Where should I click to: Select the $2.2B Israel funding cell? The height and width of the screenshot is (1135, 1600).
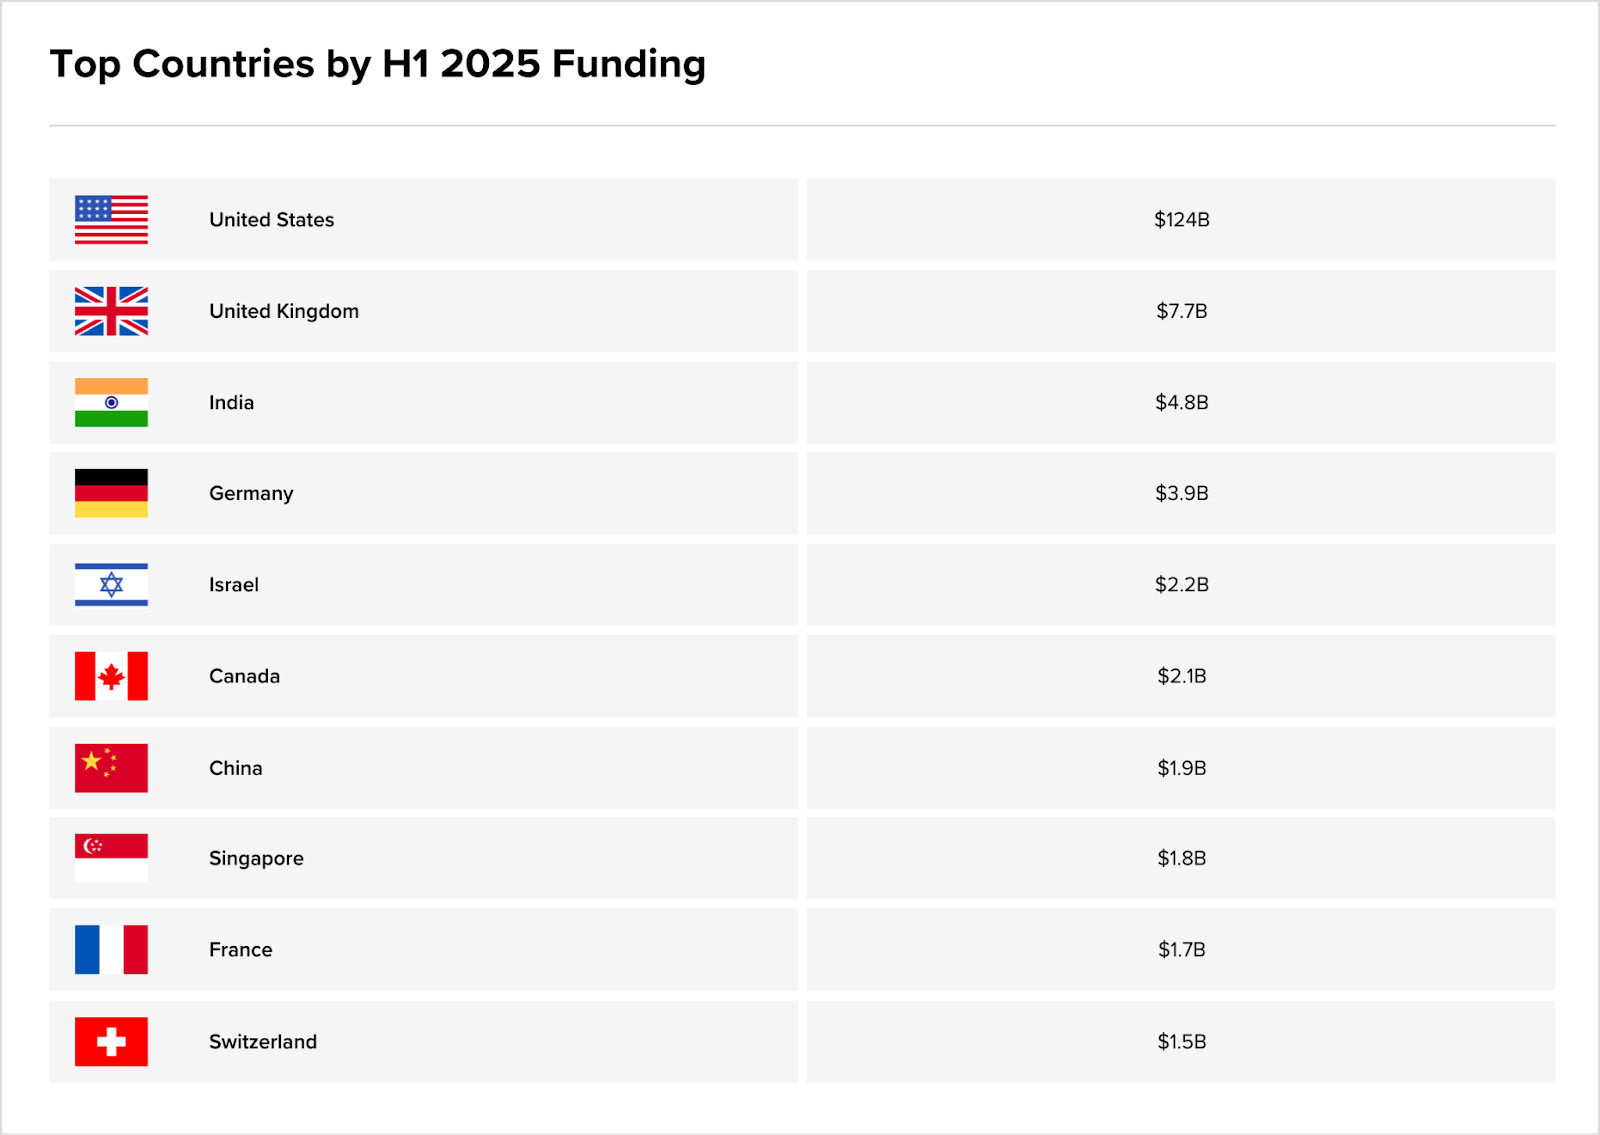pyautogui.click(x=1181, y=585)
